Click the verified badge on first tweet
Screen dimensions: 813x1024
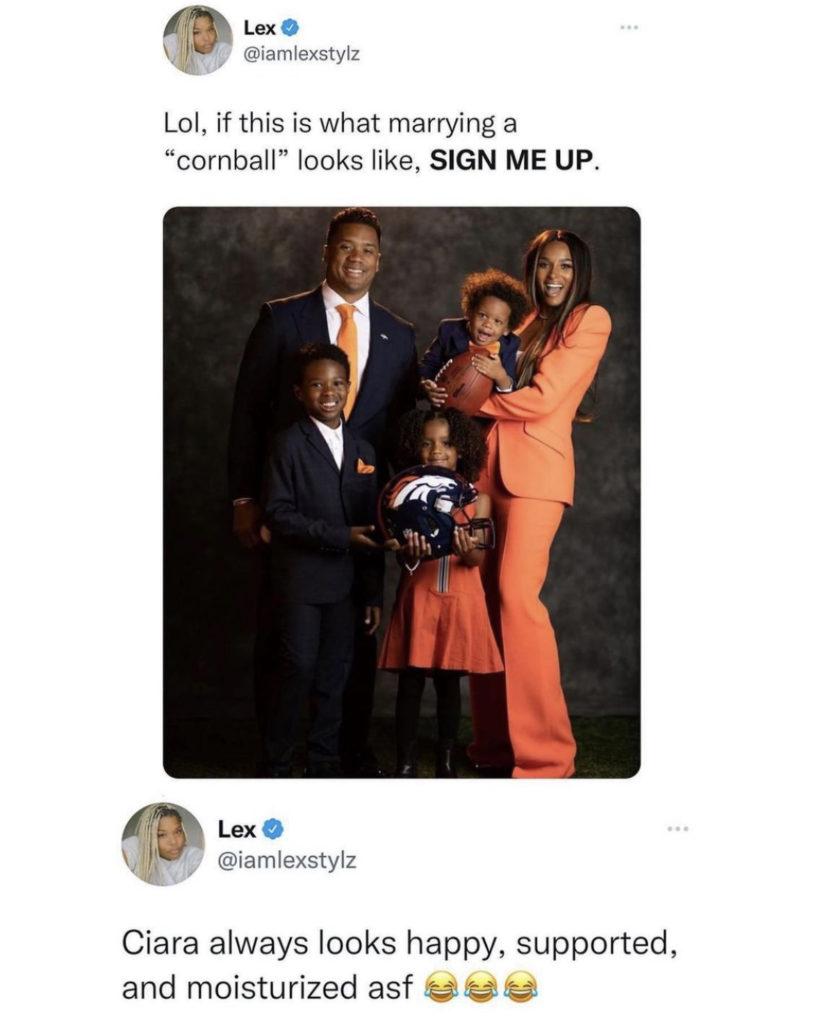click(x=290, y=27)
